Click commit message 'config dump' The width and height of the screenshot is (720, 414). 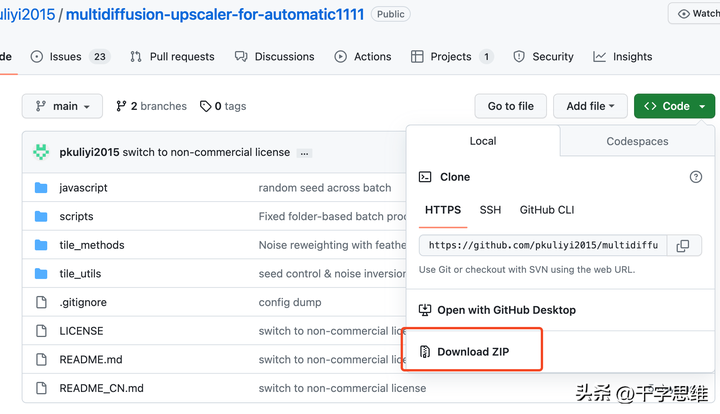tap(290, 302)
